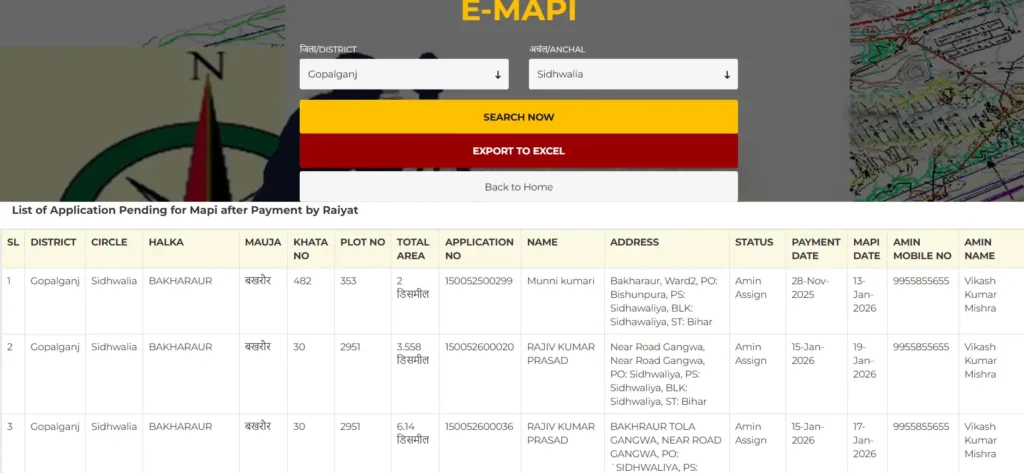Click payment date 28-Nov-2025
Screen dimensions: 1024x473
810,287
